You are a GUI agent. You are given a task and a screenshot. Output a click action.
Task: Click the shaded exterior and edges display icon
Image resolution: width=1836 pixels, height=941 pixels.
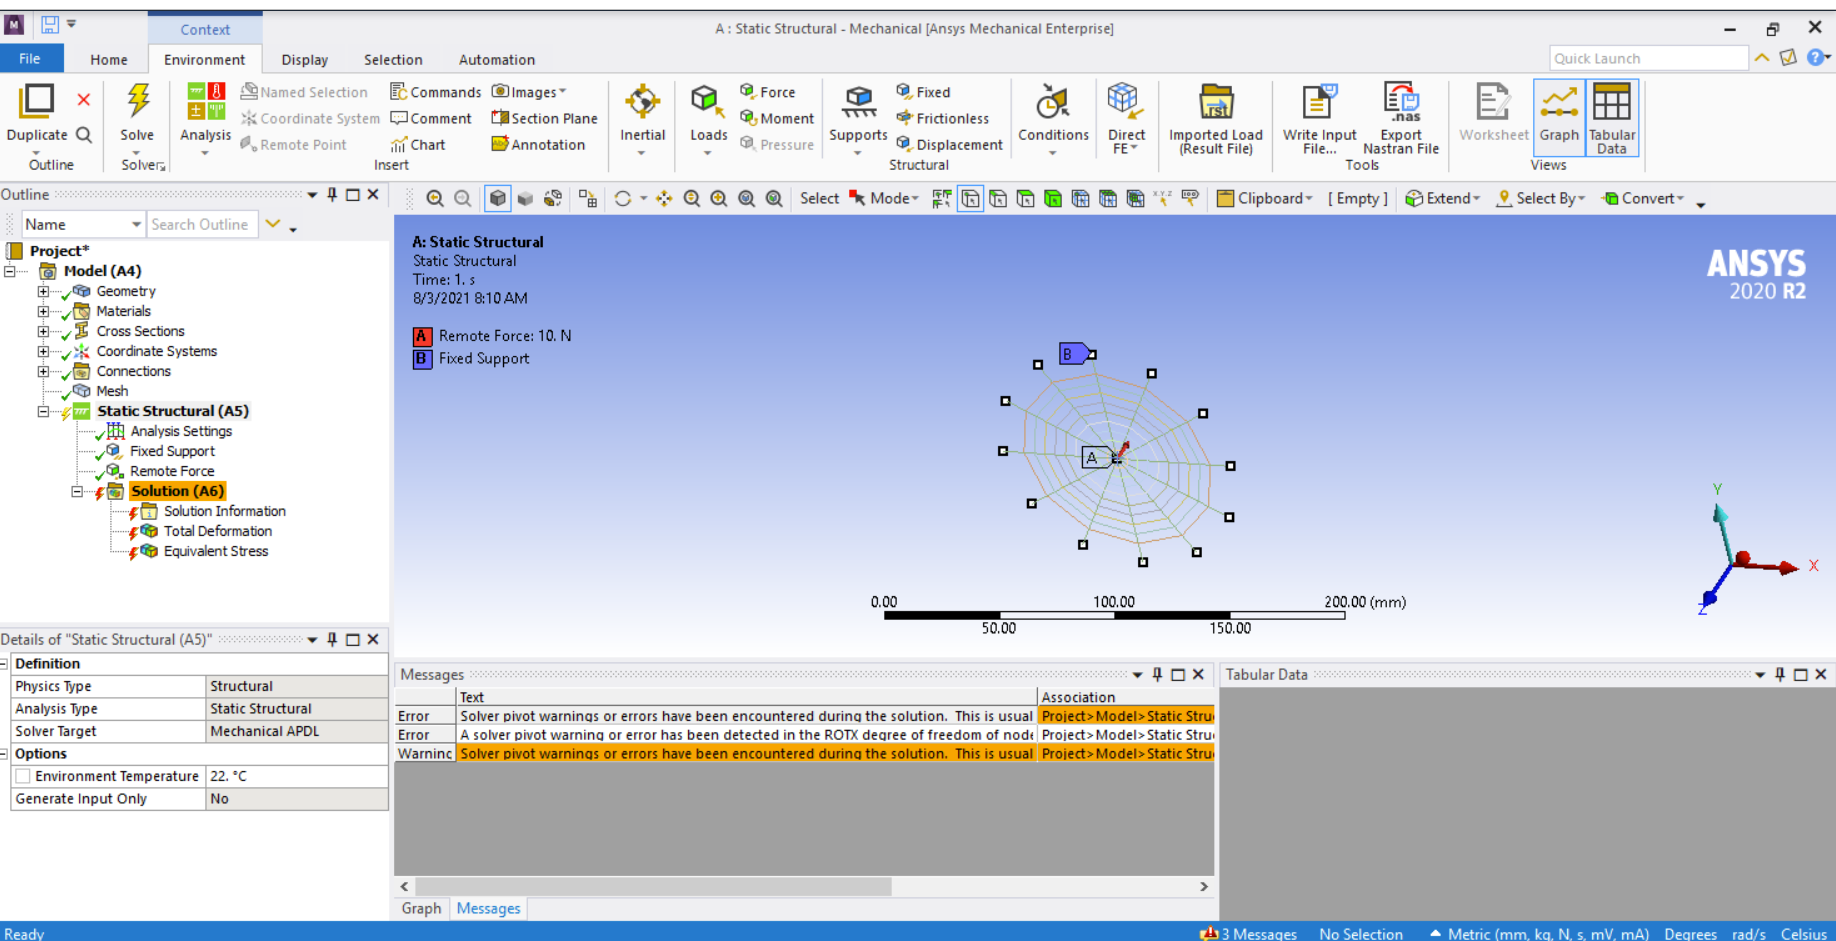(x=497, y=198)
